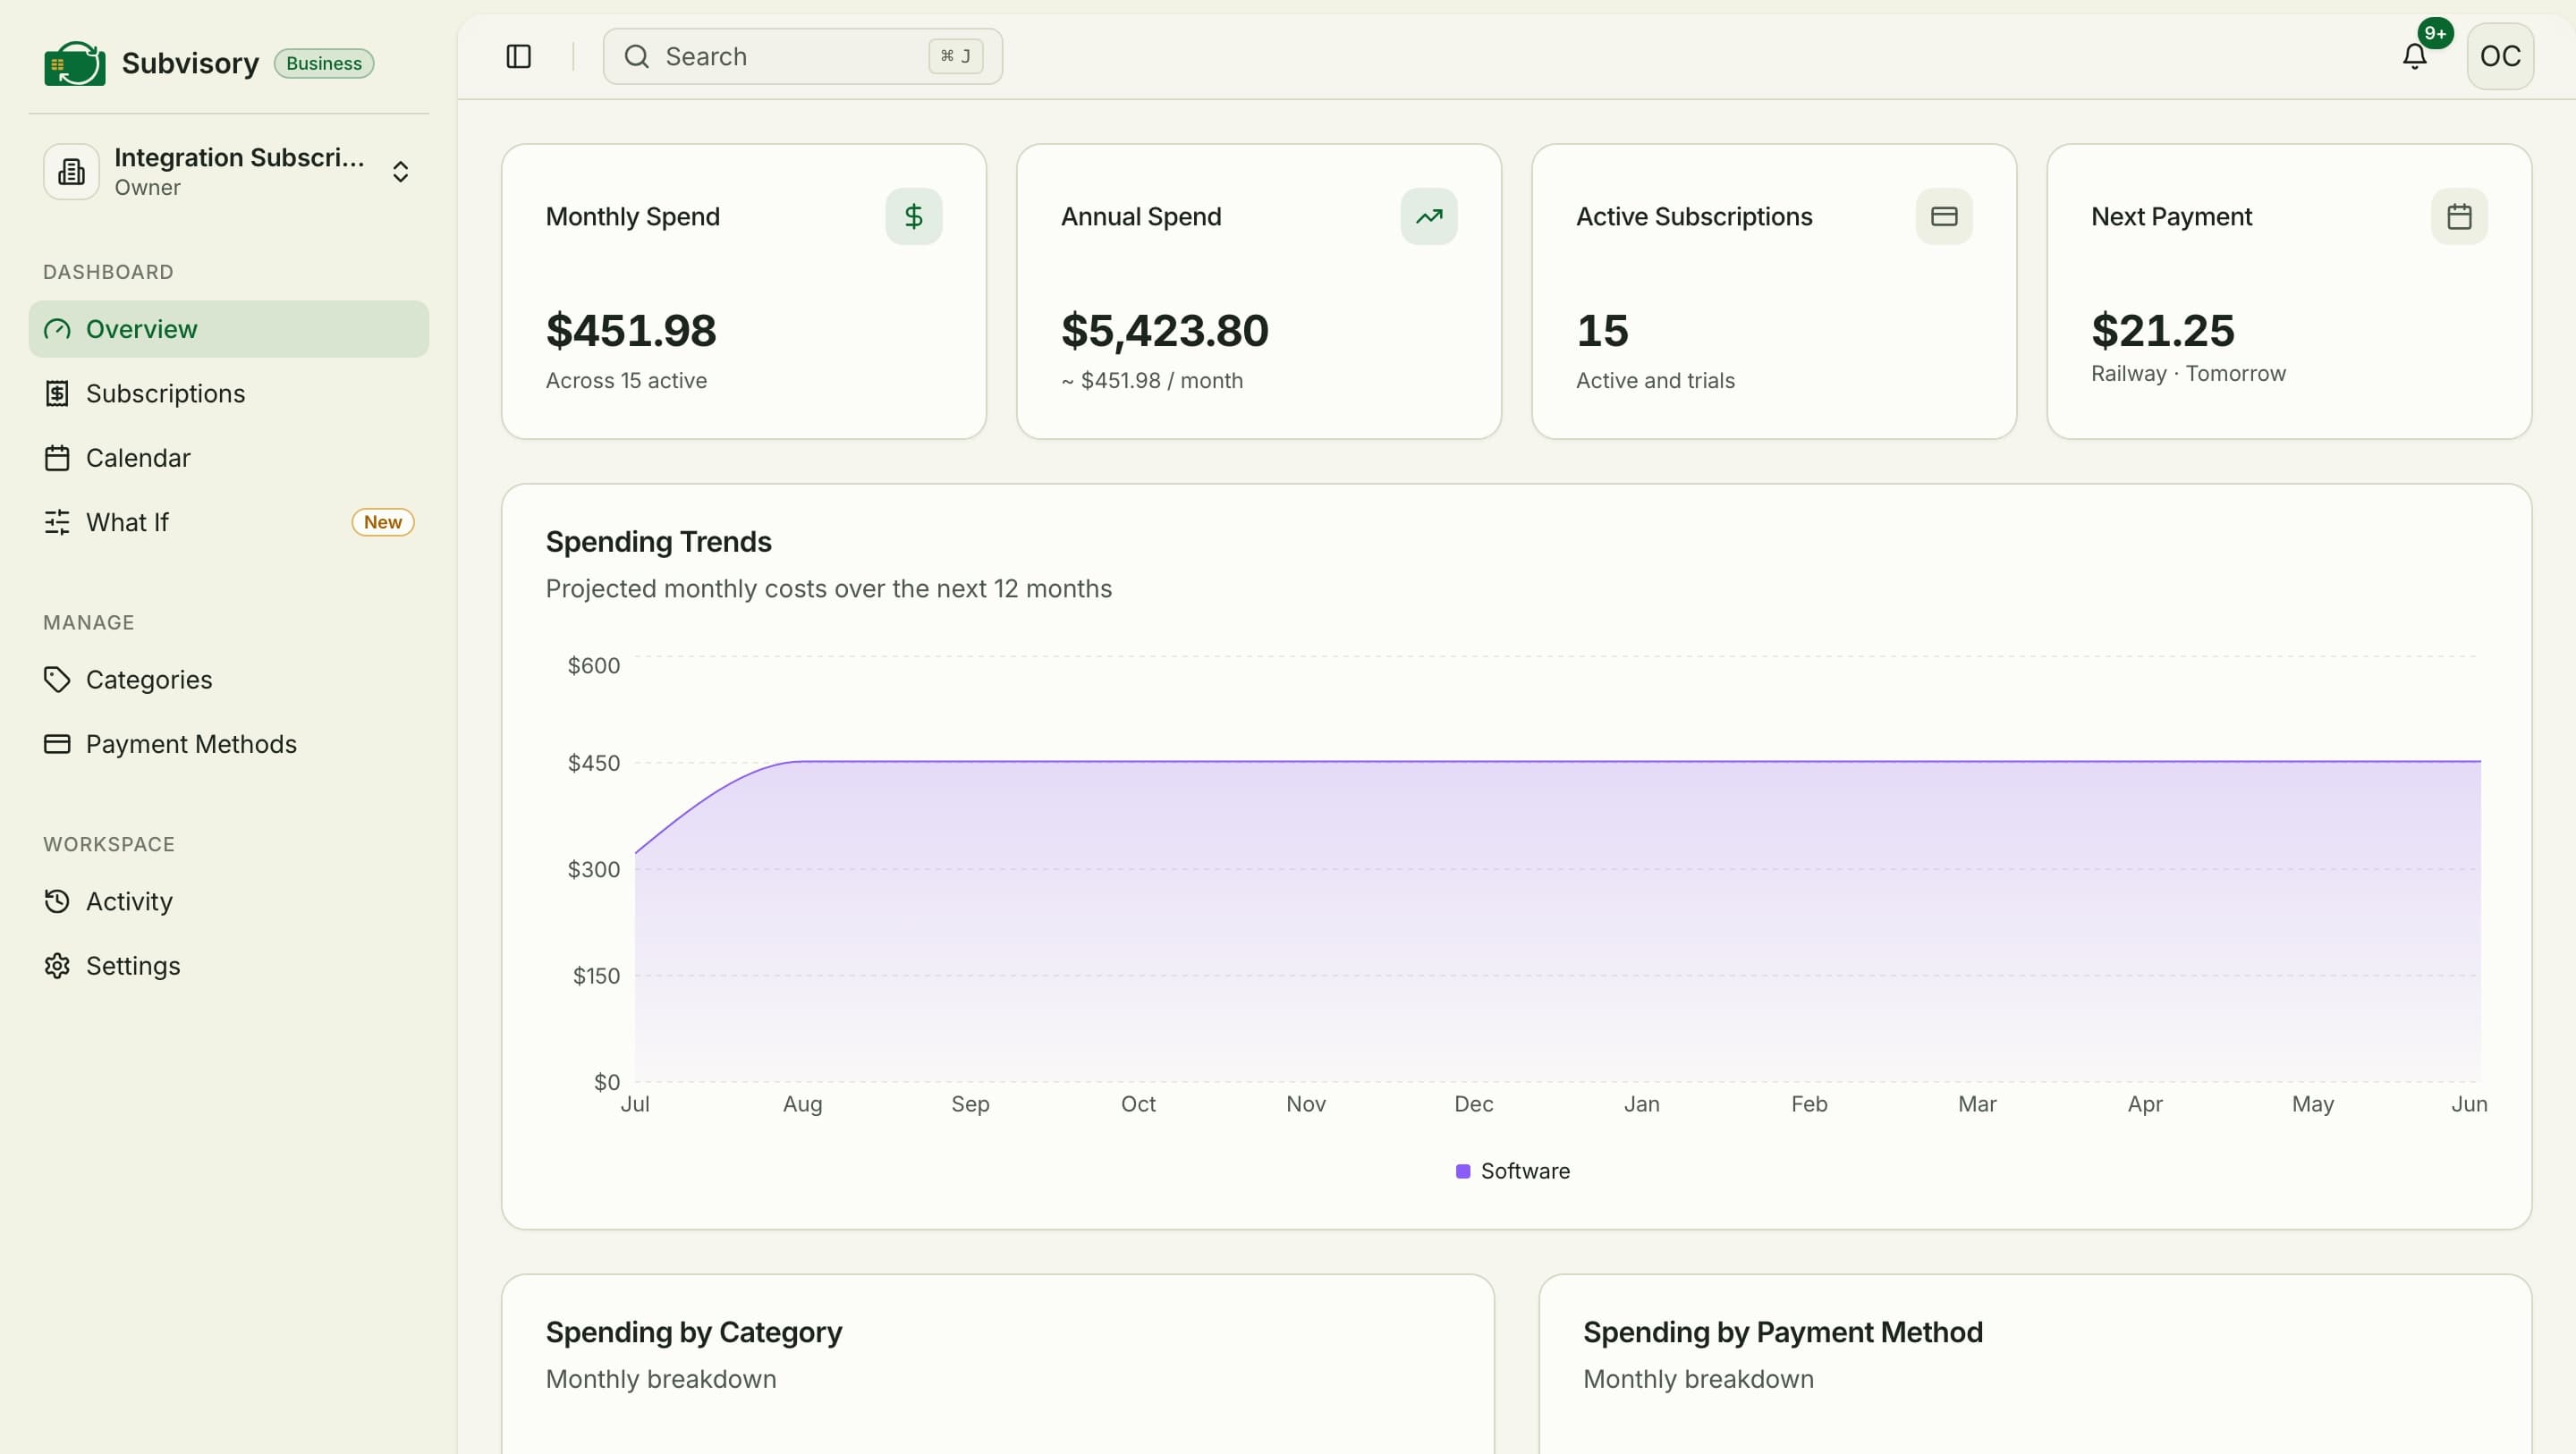2576x1454 pixels.
Task: Click the Spending by Payment Method heading
Action: point(1782,1332)
